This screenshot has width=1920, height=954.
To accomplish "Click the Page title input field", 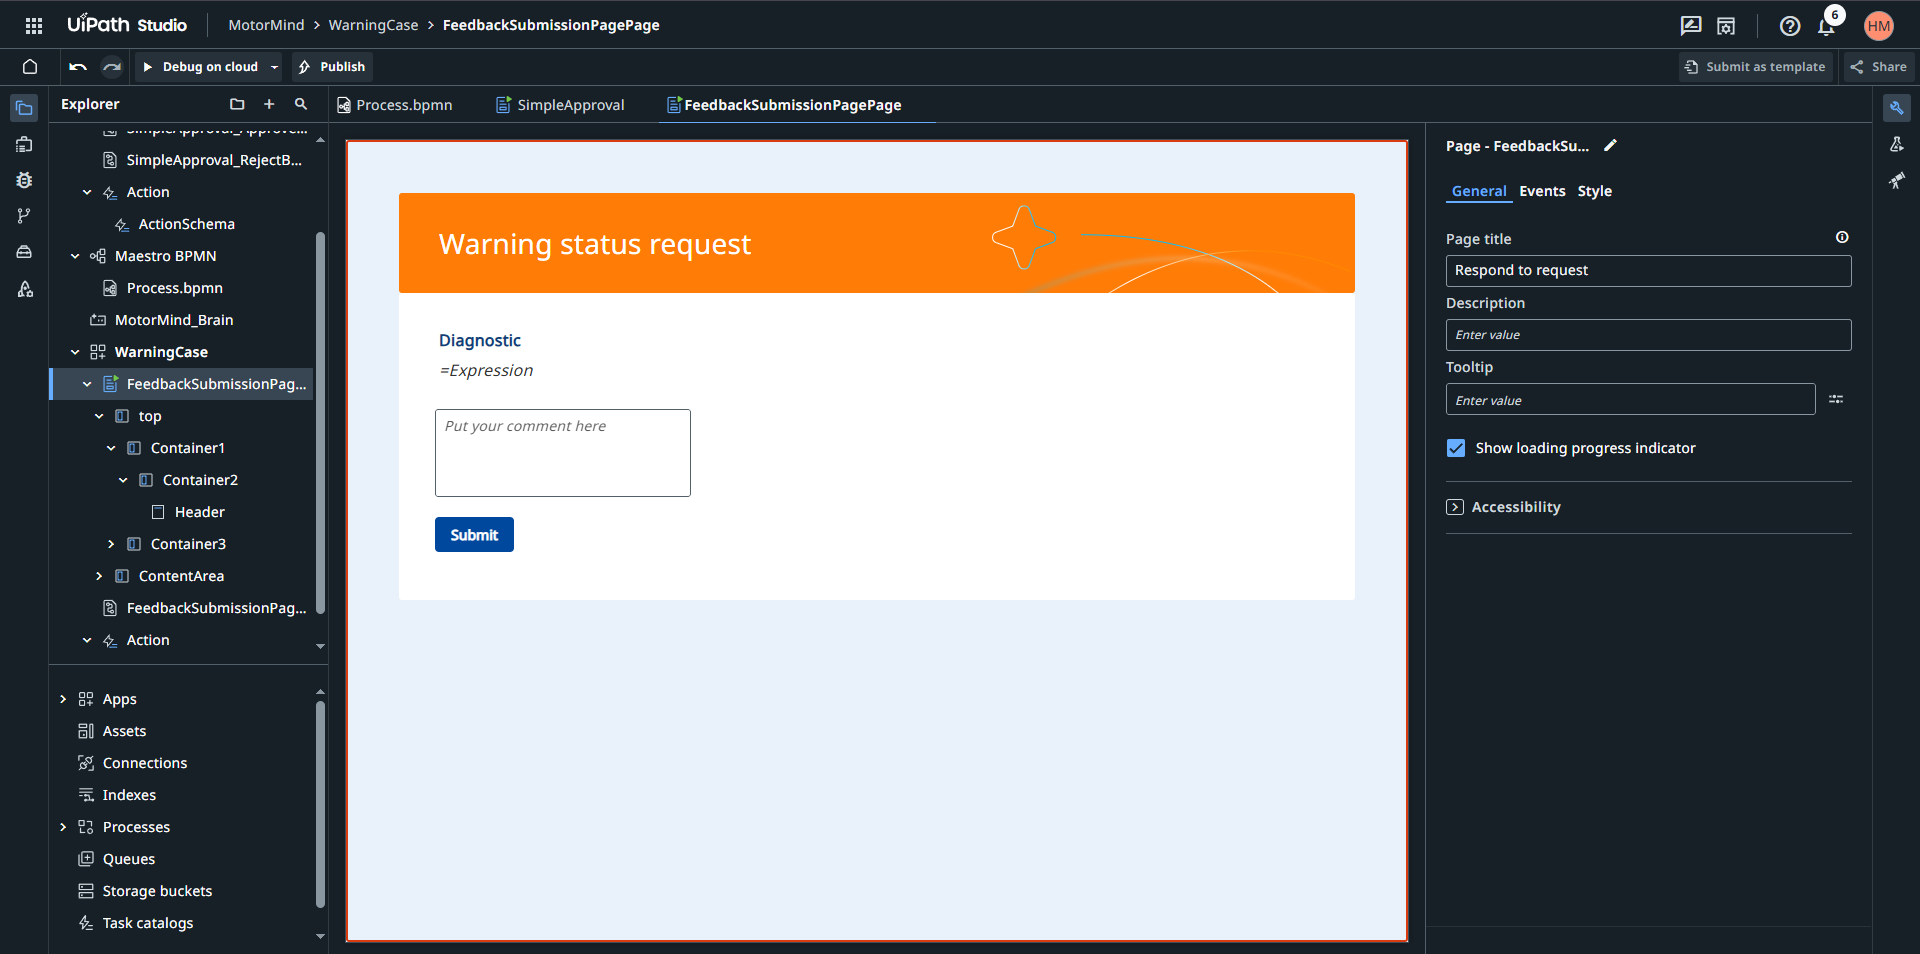I will tap(1648, 271).
